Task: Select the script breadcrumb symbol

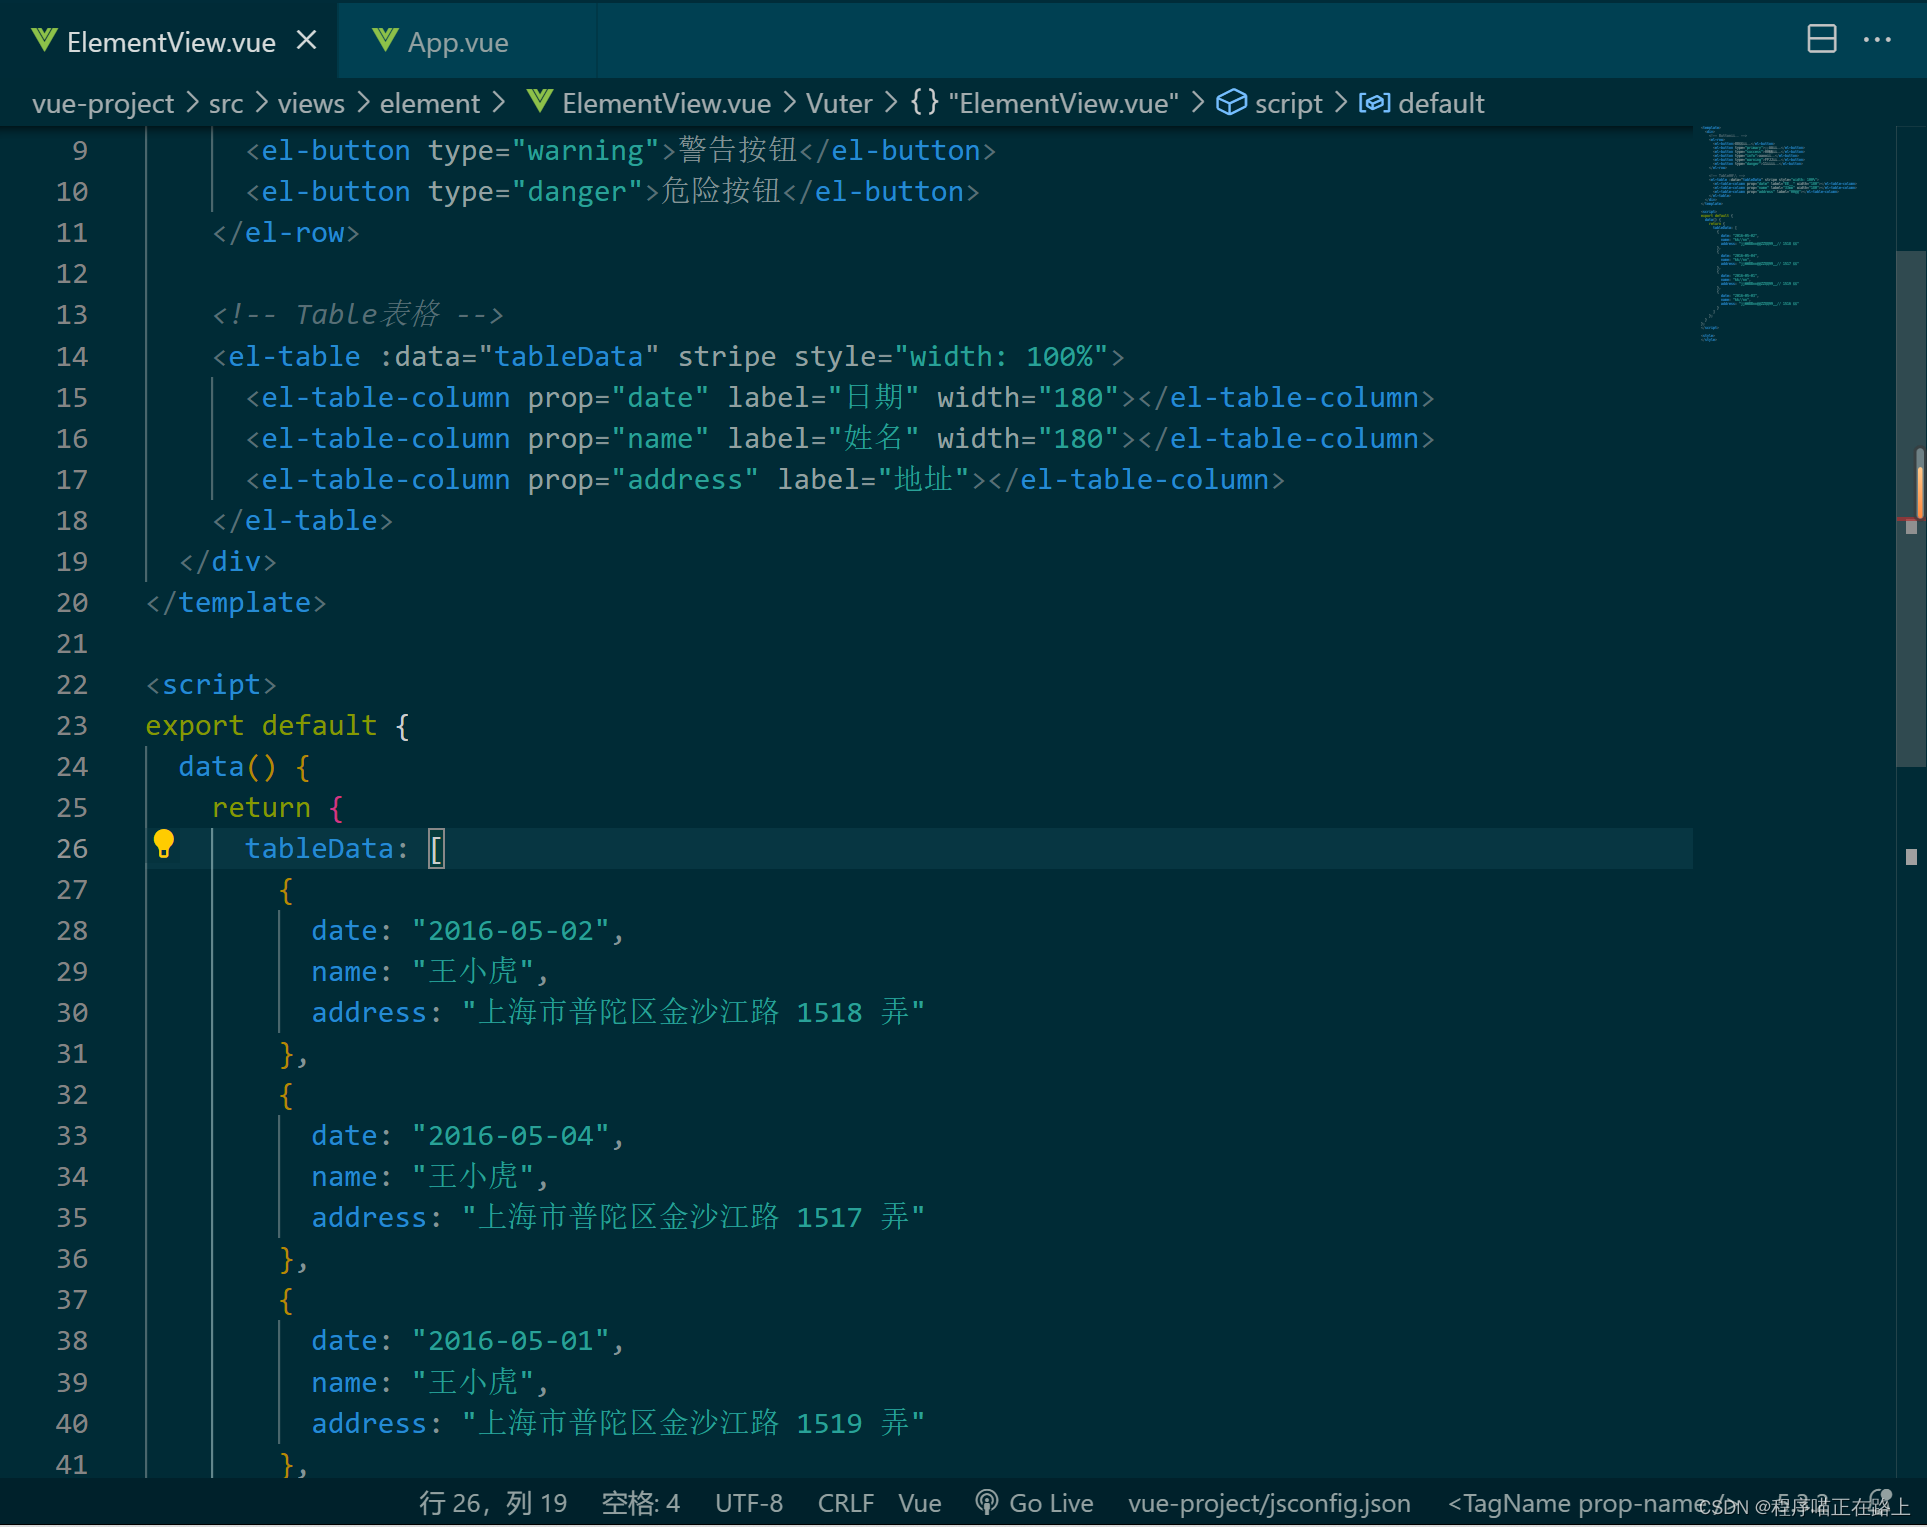Action: [x=1288, y=103]
